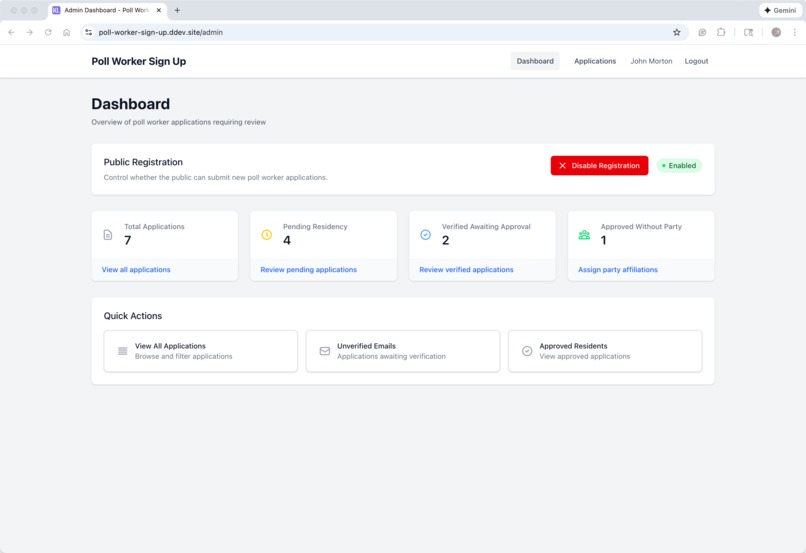This screenshot has height=553, width=806.
Task: Open the Unverified Emails quick action
Action: (403, 351)
